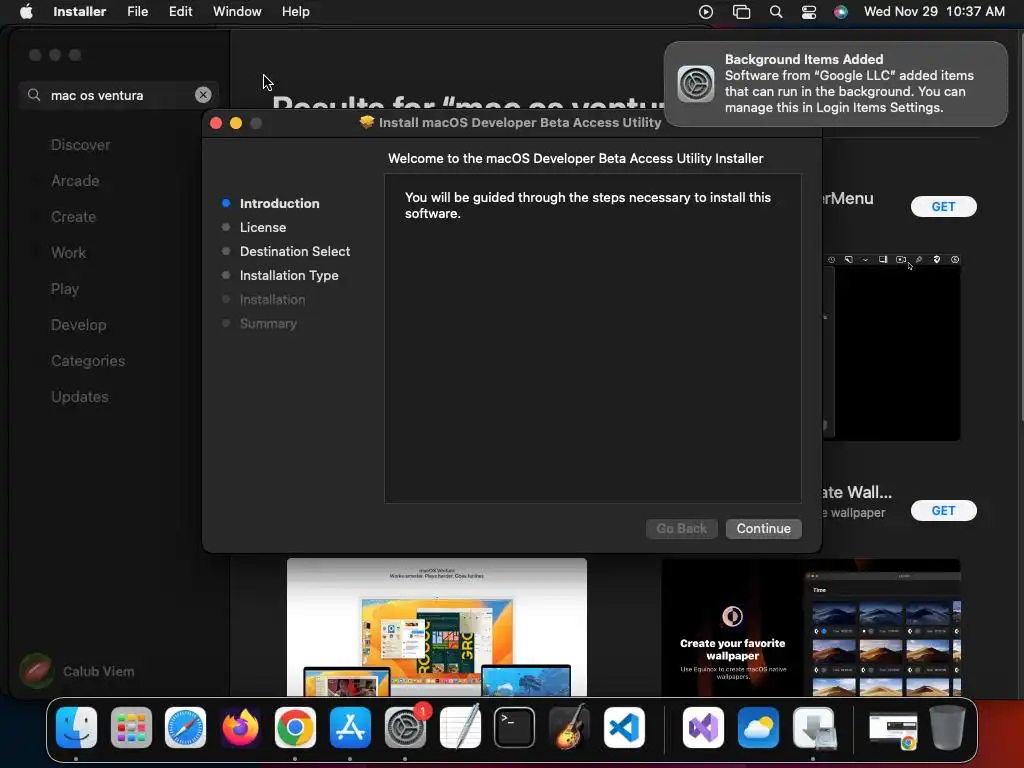Image resolution: width=1024 pixels, height=768 pixels.
Task: Open the cloud weather app in Dock
Action: (x=758, y=728)
